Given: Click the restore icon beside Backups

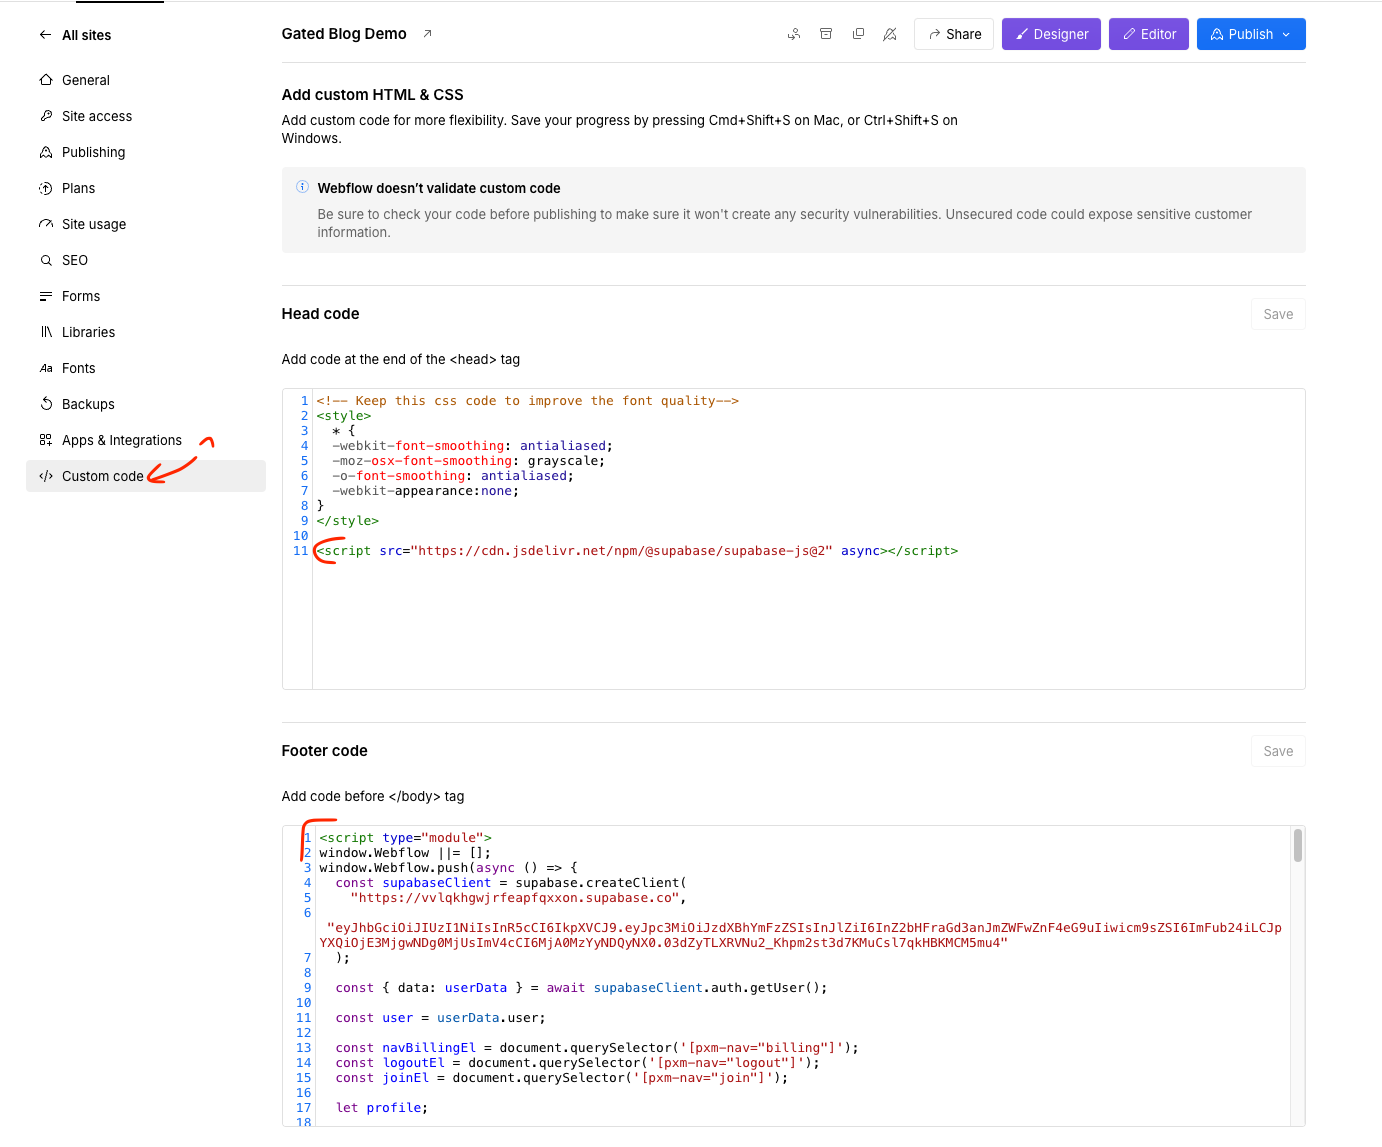Looking at the screenshot, I should pos(46,404).
